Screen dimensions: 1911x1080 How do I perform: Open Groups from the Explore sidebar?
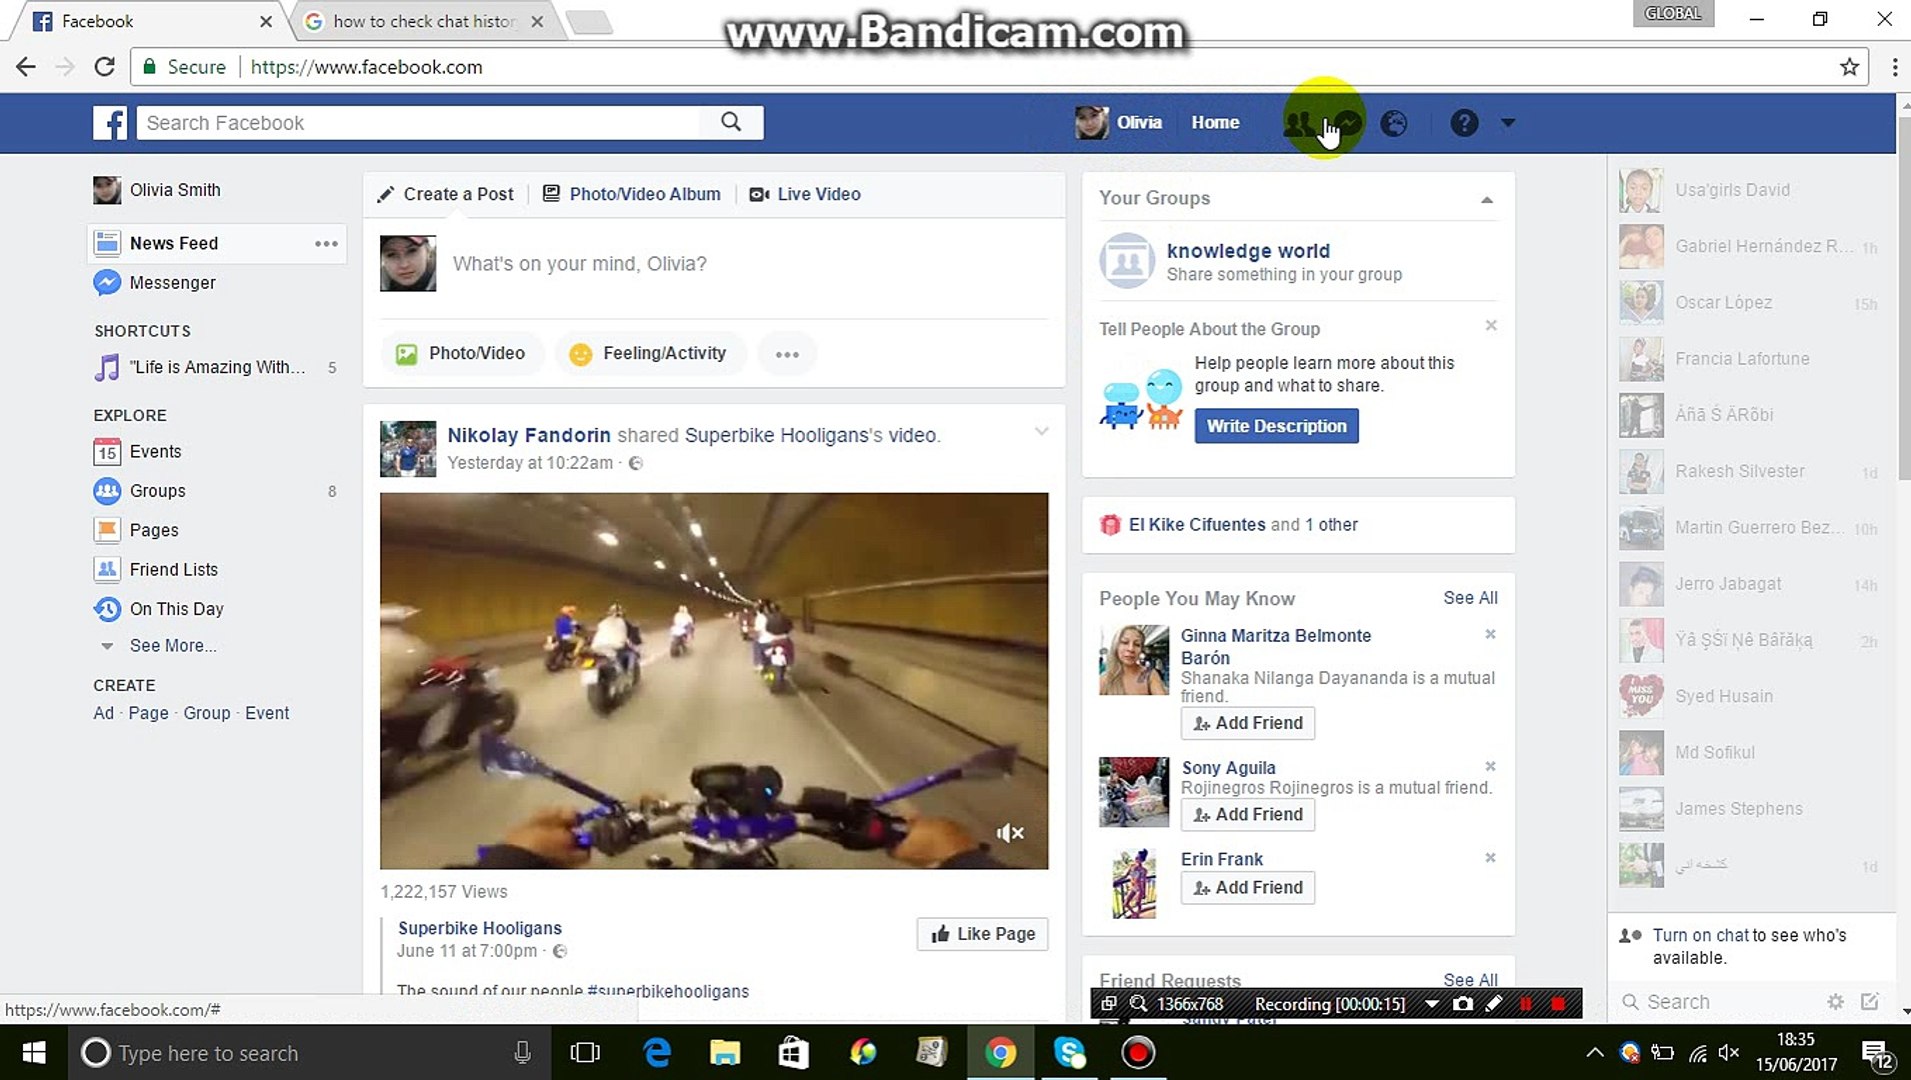coord(160,491)
